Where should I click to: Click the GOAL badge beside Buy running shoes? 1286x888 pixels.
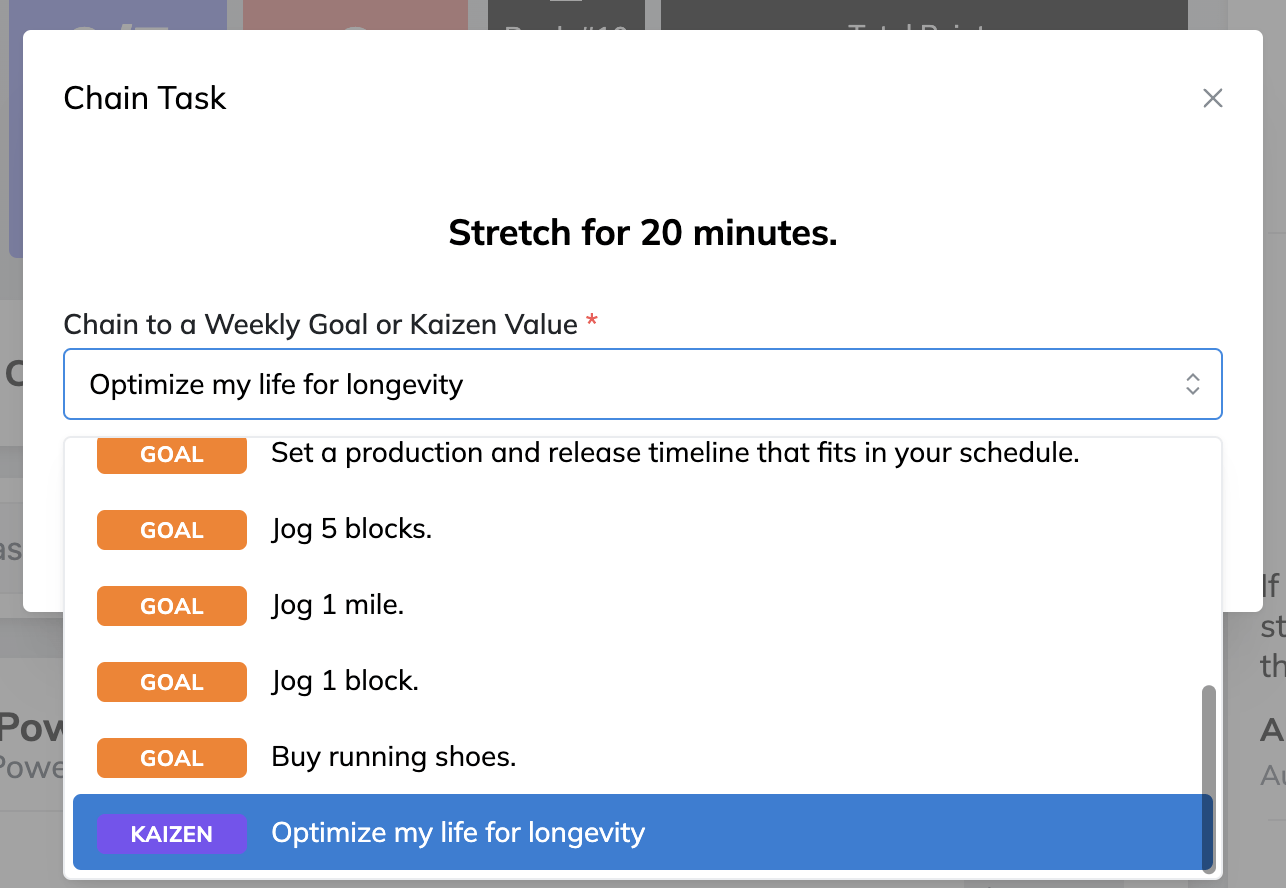click(171, 757)
